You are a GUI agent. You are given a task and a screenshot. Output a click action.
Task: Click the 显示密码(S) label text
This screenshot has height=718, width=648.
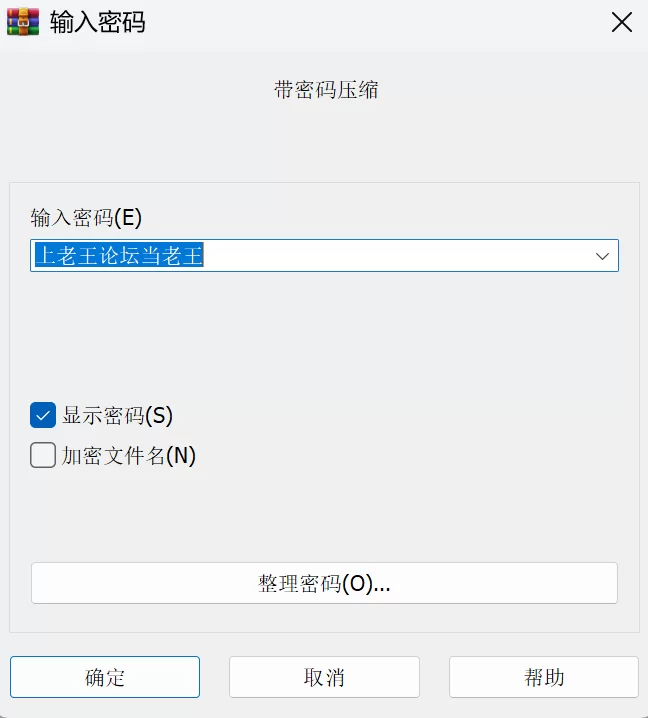[117, 415]
